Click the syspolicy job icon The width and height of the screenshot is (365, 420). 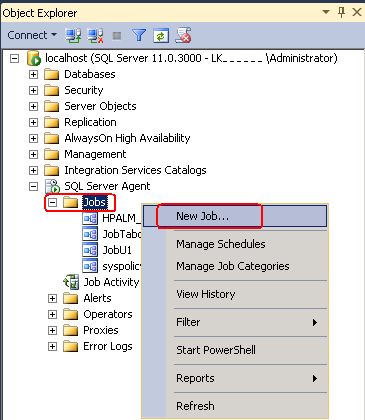(x=90, y=266)
